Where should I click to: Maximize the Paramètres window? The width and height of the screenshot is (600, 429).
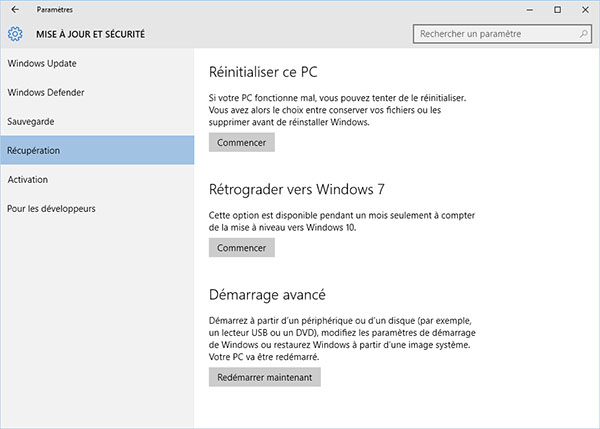tap(557, 9)
